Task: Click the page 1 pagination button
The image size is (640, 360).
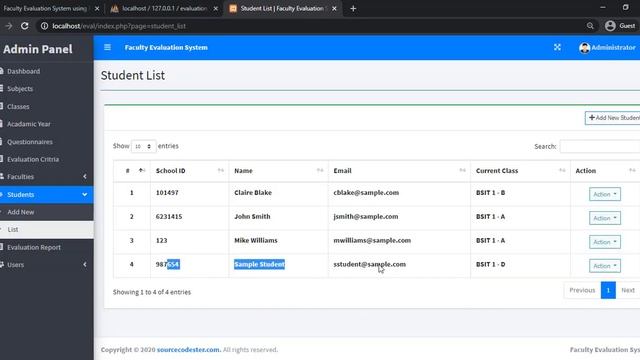Action: pyautogui.click(x=608, y=290)
